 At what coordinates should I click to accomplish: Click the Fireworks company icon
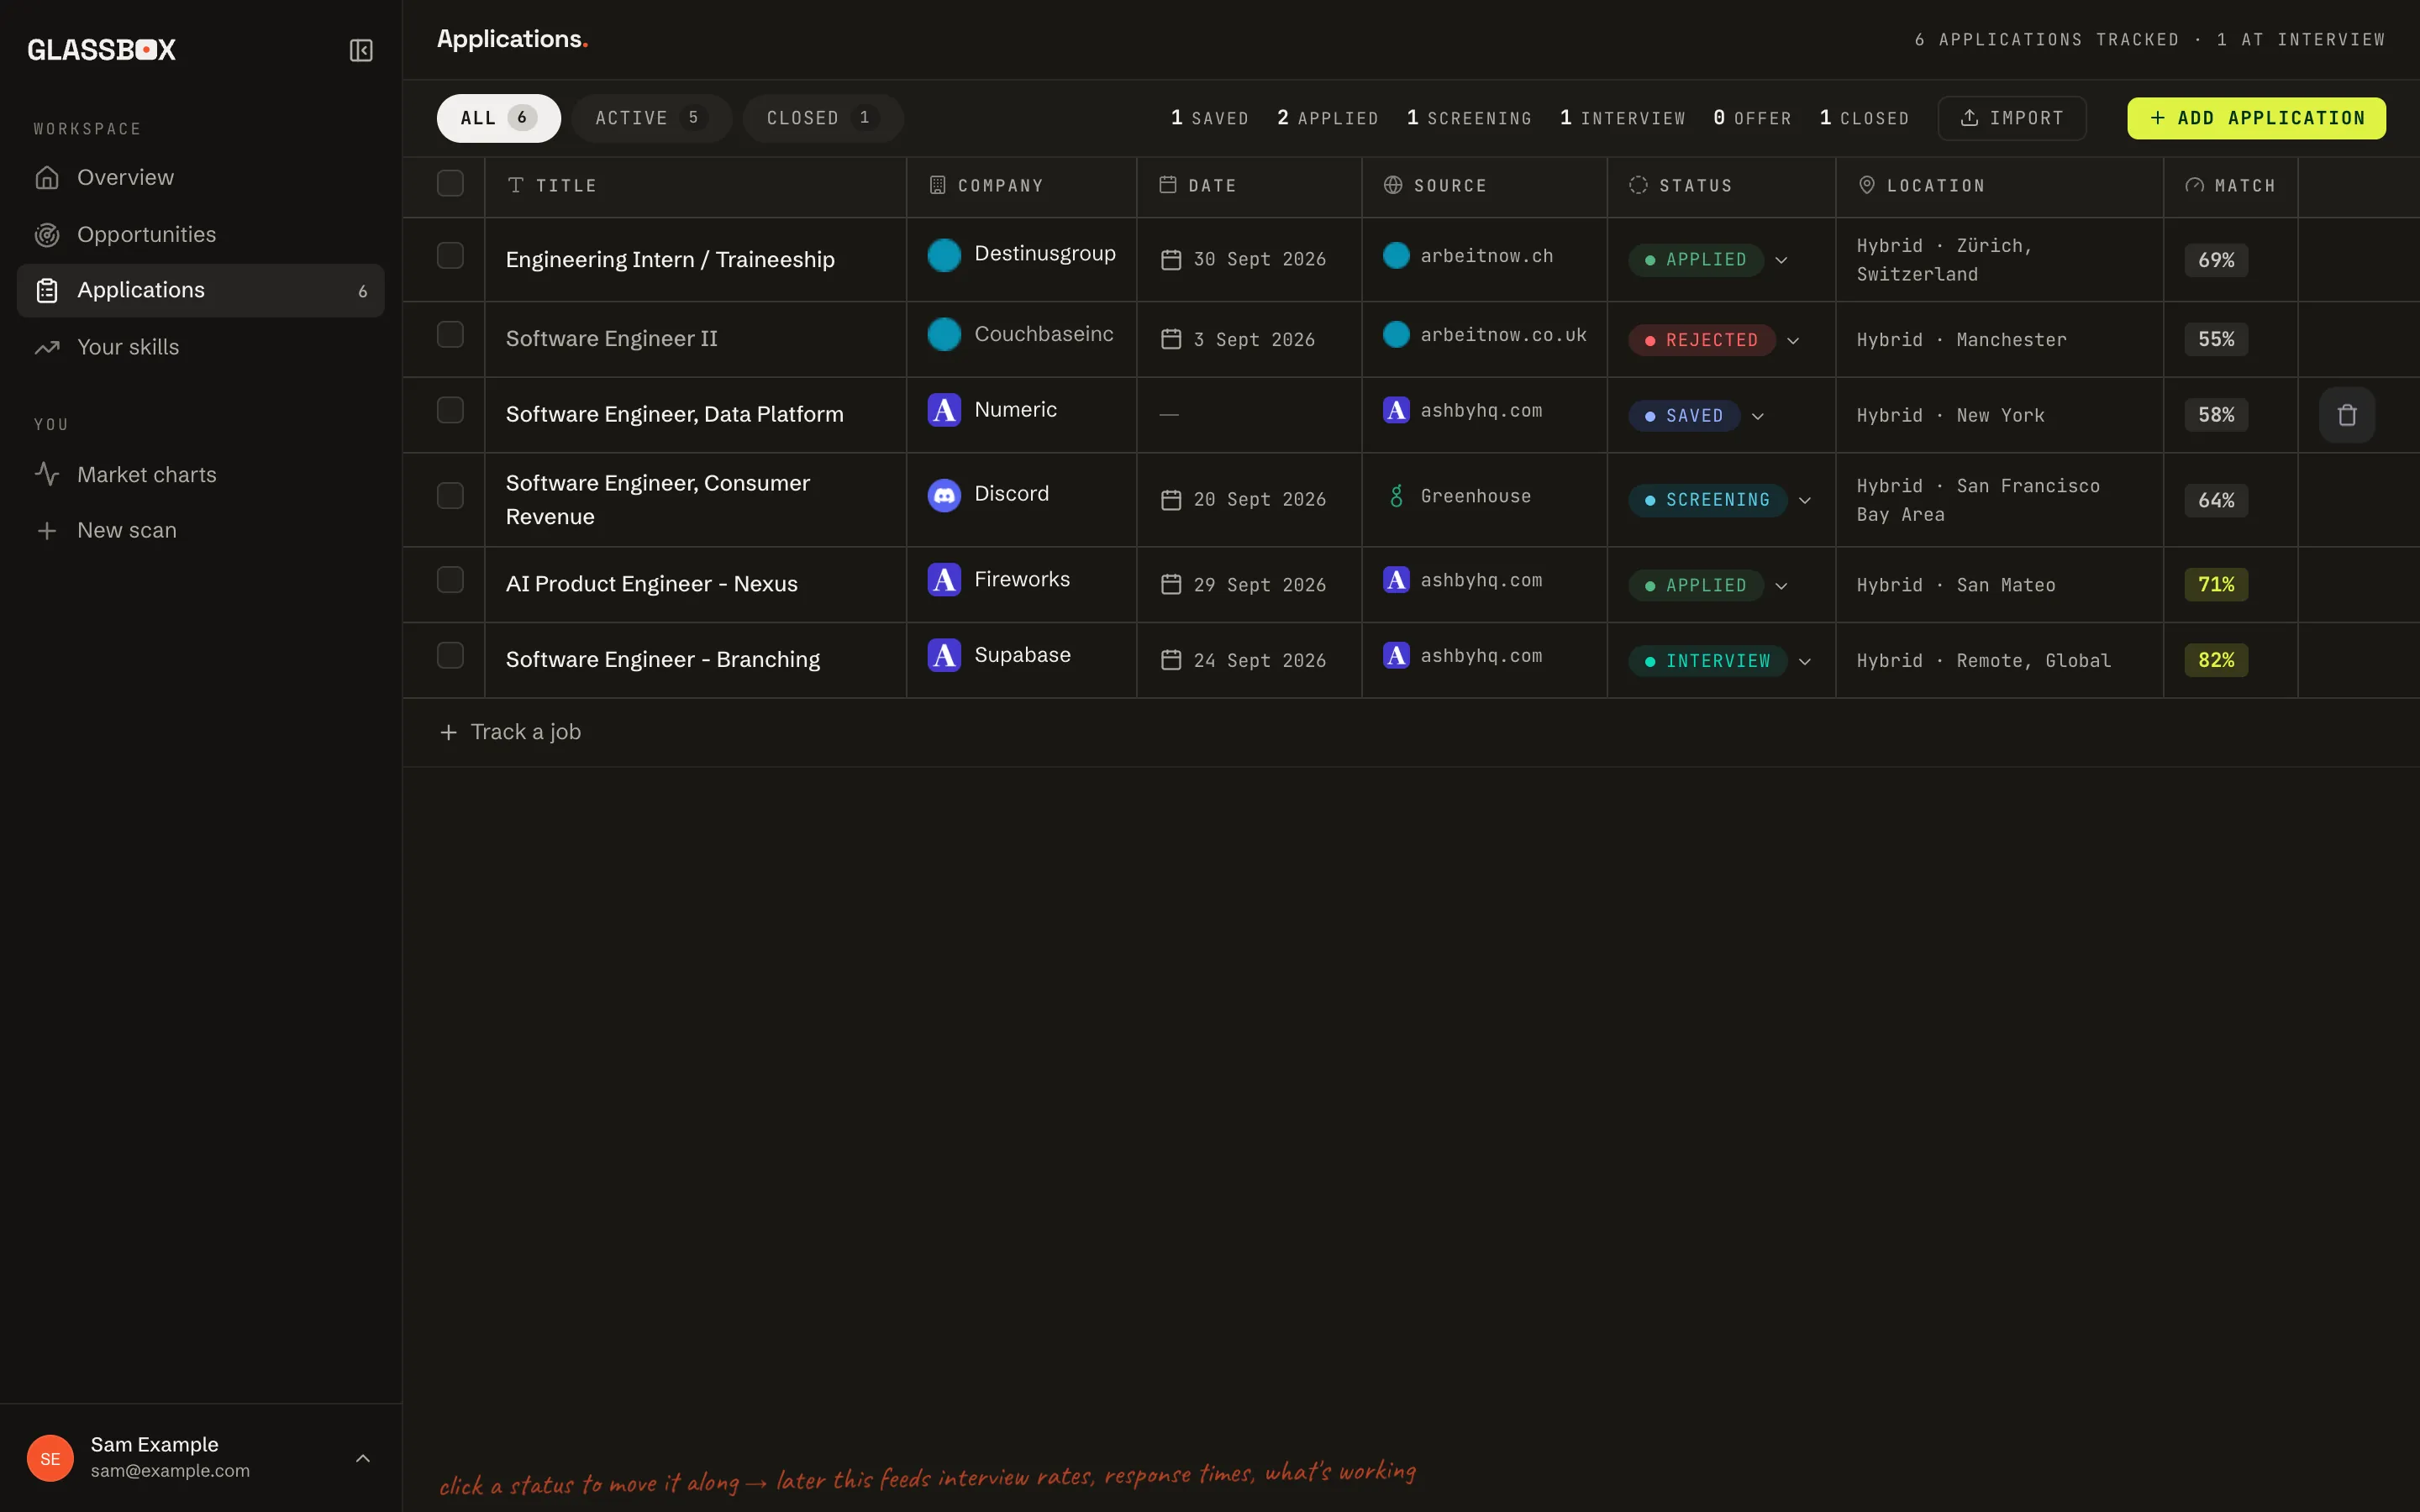944,580
